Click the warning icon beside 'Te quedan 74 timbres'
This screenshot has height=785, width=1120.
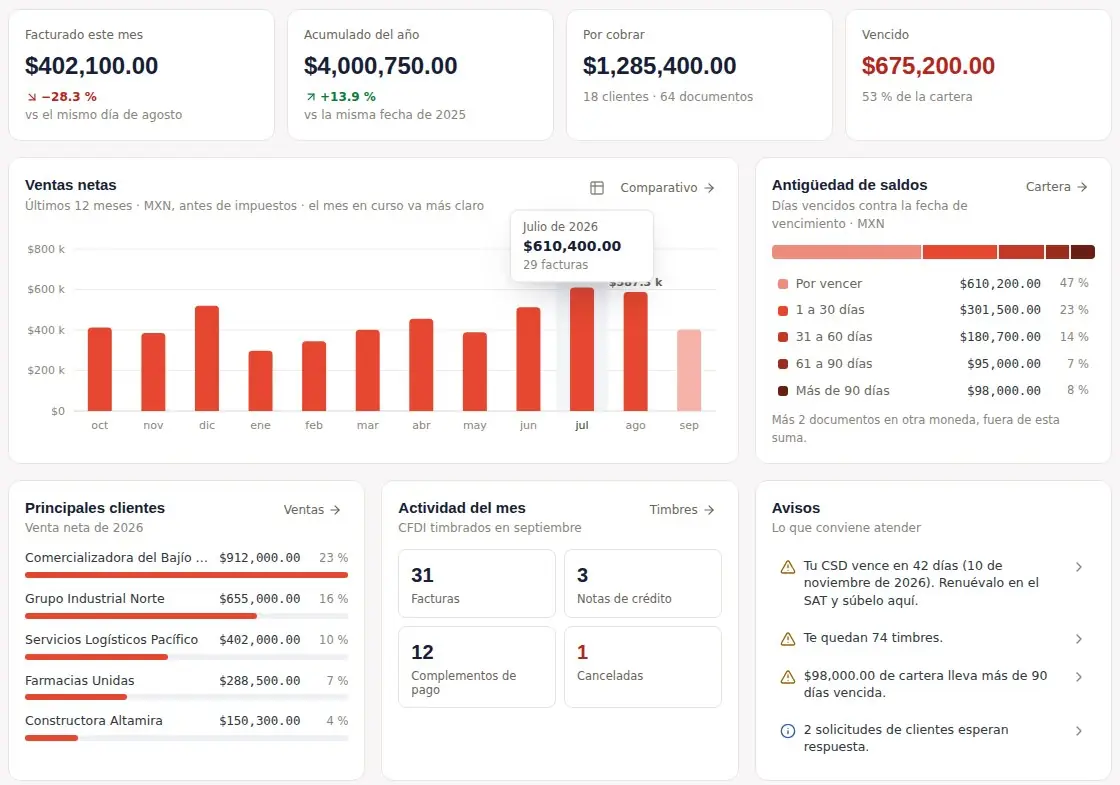pyautogui.click(x=788, y=639)
